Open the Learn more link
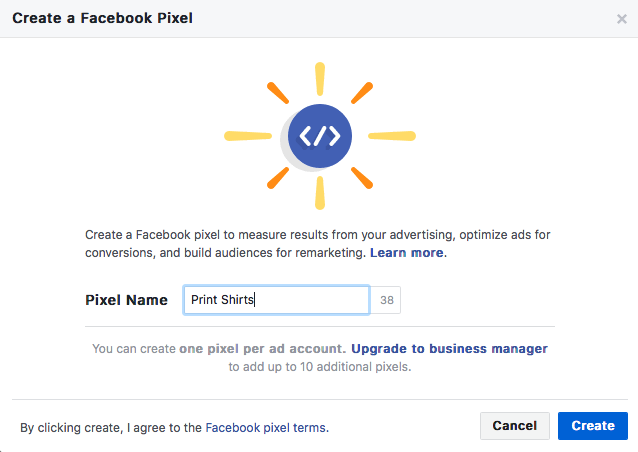638x452 pixels. pos(406,253)
